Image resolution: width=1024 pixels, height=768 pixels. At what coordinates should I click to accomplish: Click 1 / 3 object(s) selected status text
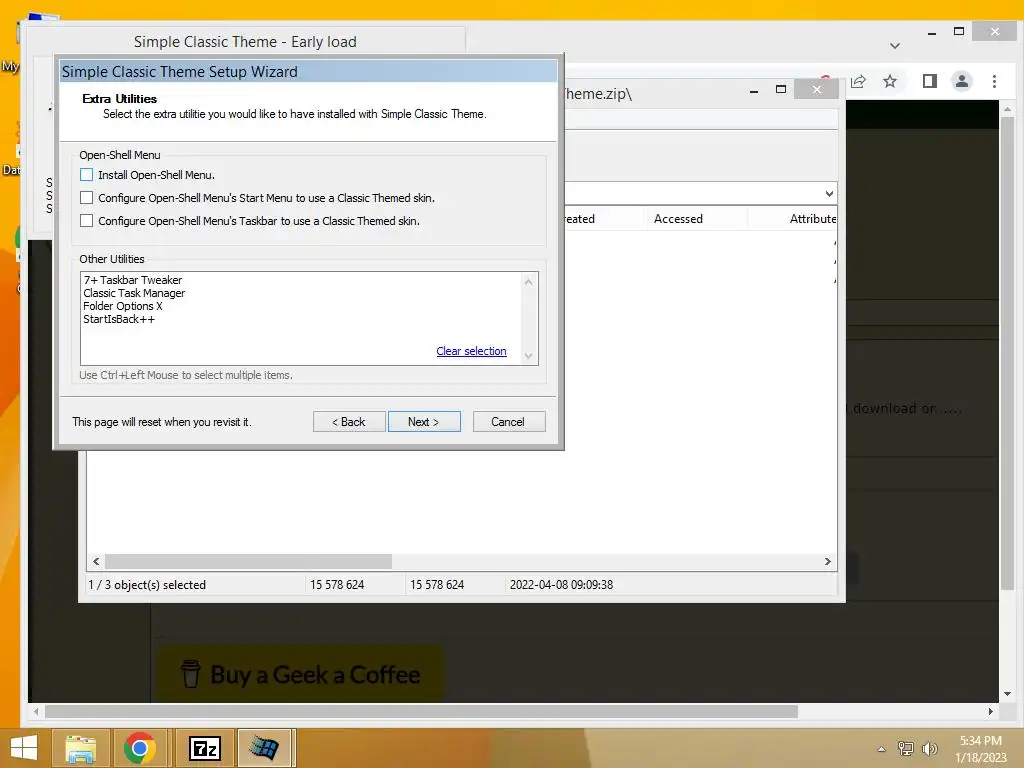coord(147,584)
